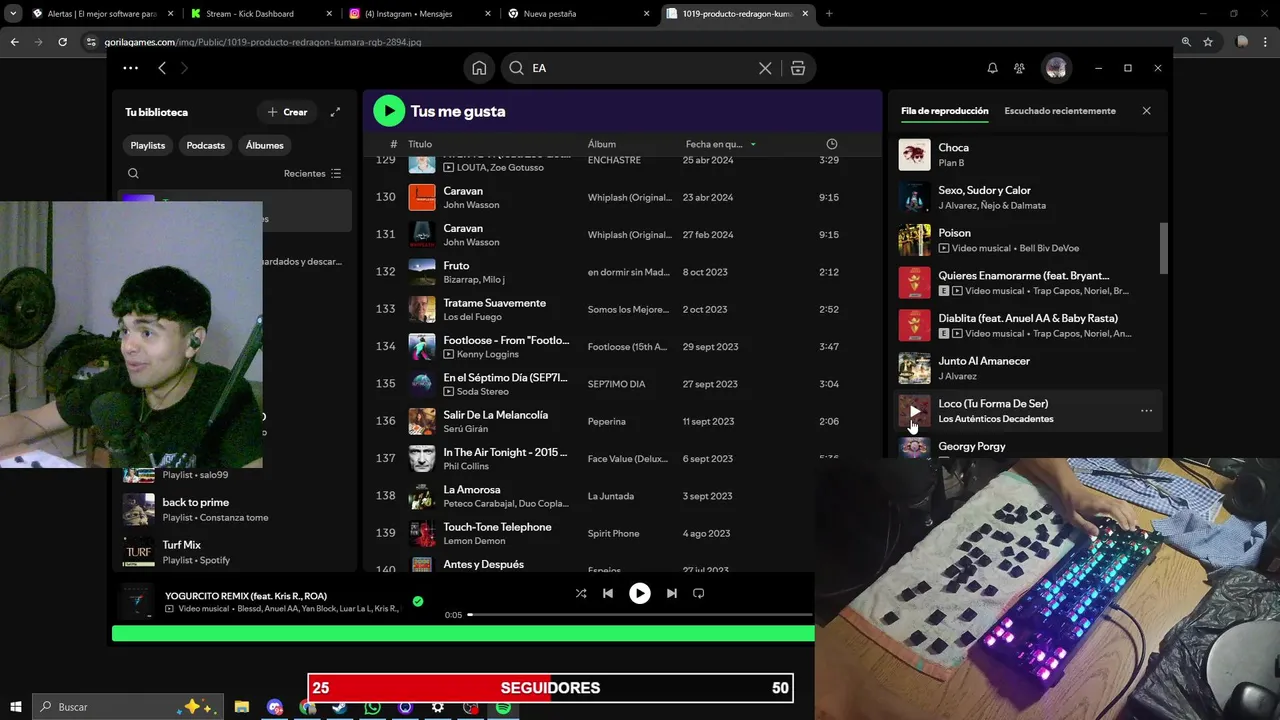The height and width of the screenshot is (720, 1280).
Task: Click La Amorosa cover thumbnail
Action: 422,496
